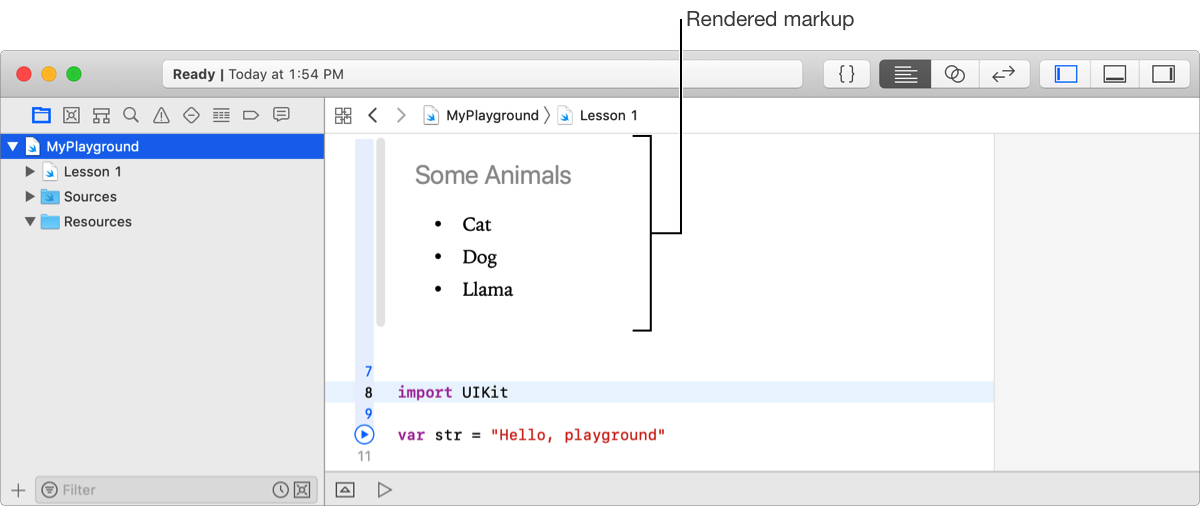
Task: Go back with the left chevron
Action: [373, 115]
